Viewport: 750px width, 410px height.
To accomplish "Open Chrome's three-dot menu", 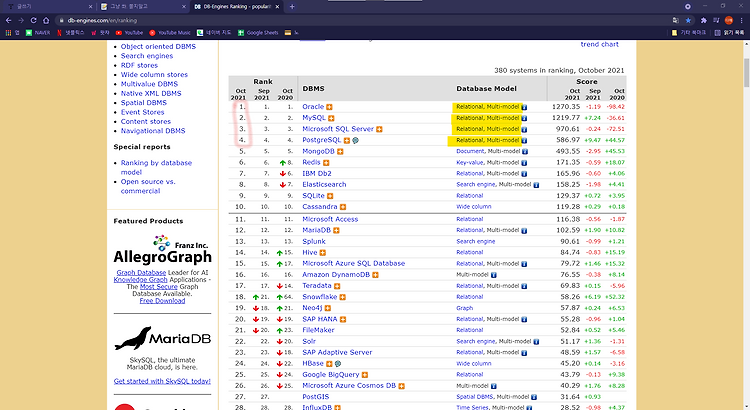I will point(742,20).
